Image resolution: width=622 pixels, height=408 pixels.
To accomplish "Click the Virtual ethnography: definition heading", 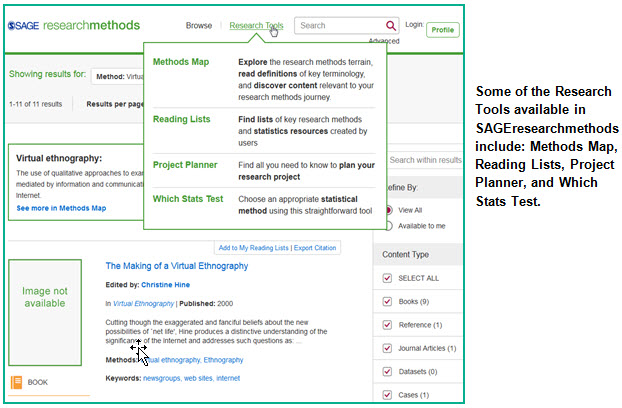I will coord(59,158).
